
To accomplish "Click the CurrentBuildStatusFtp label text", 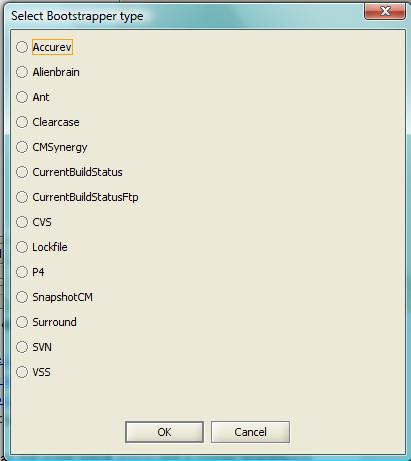I will pyautogui.click(x=85, y=197).
